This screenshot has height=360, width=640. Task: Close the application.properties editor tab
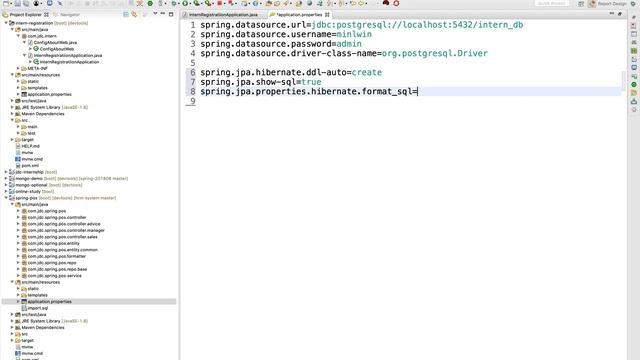[x=327, y=15]
